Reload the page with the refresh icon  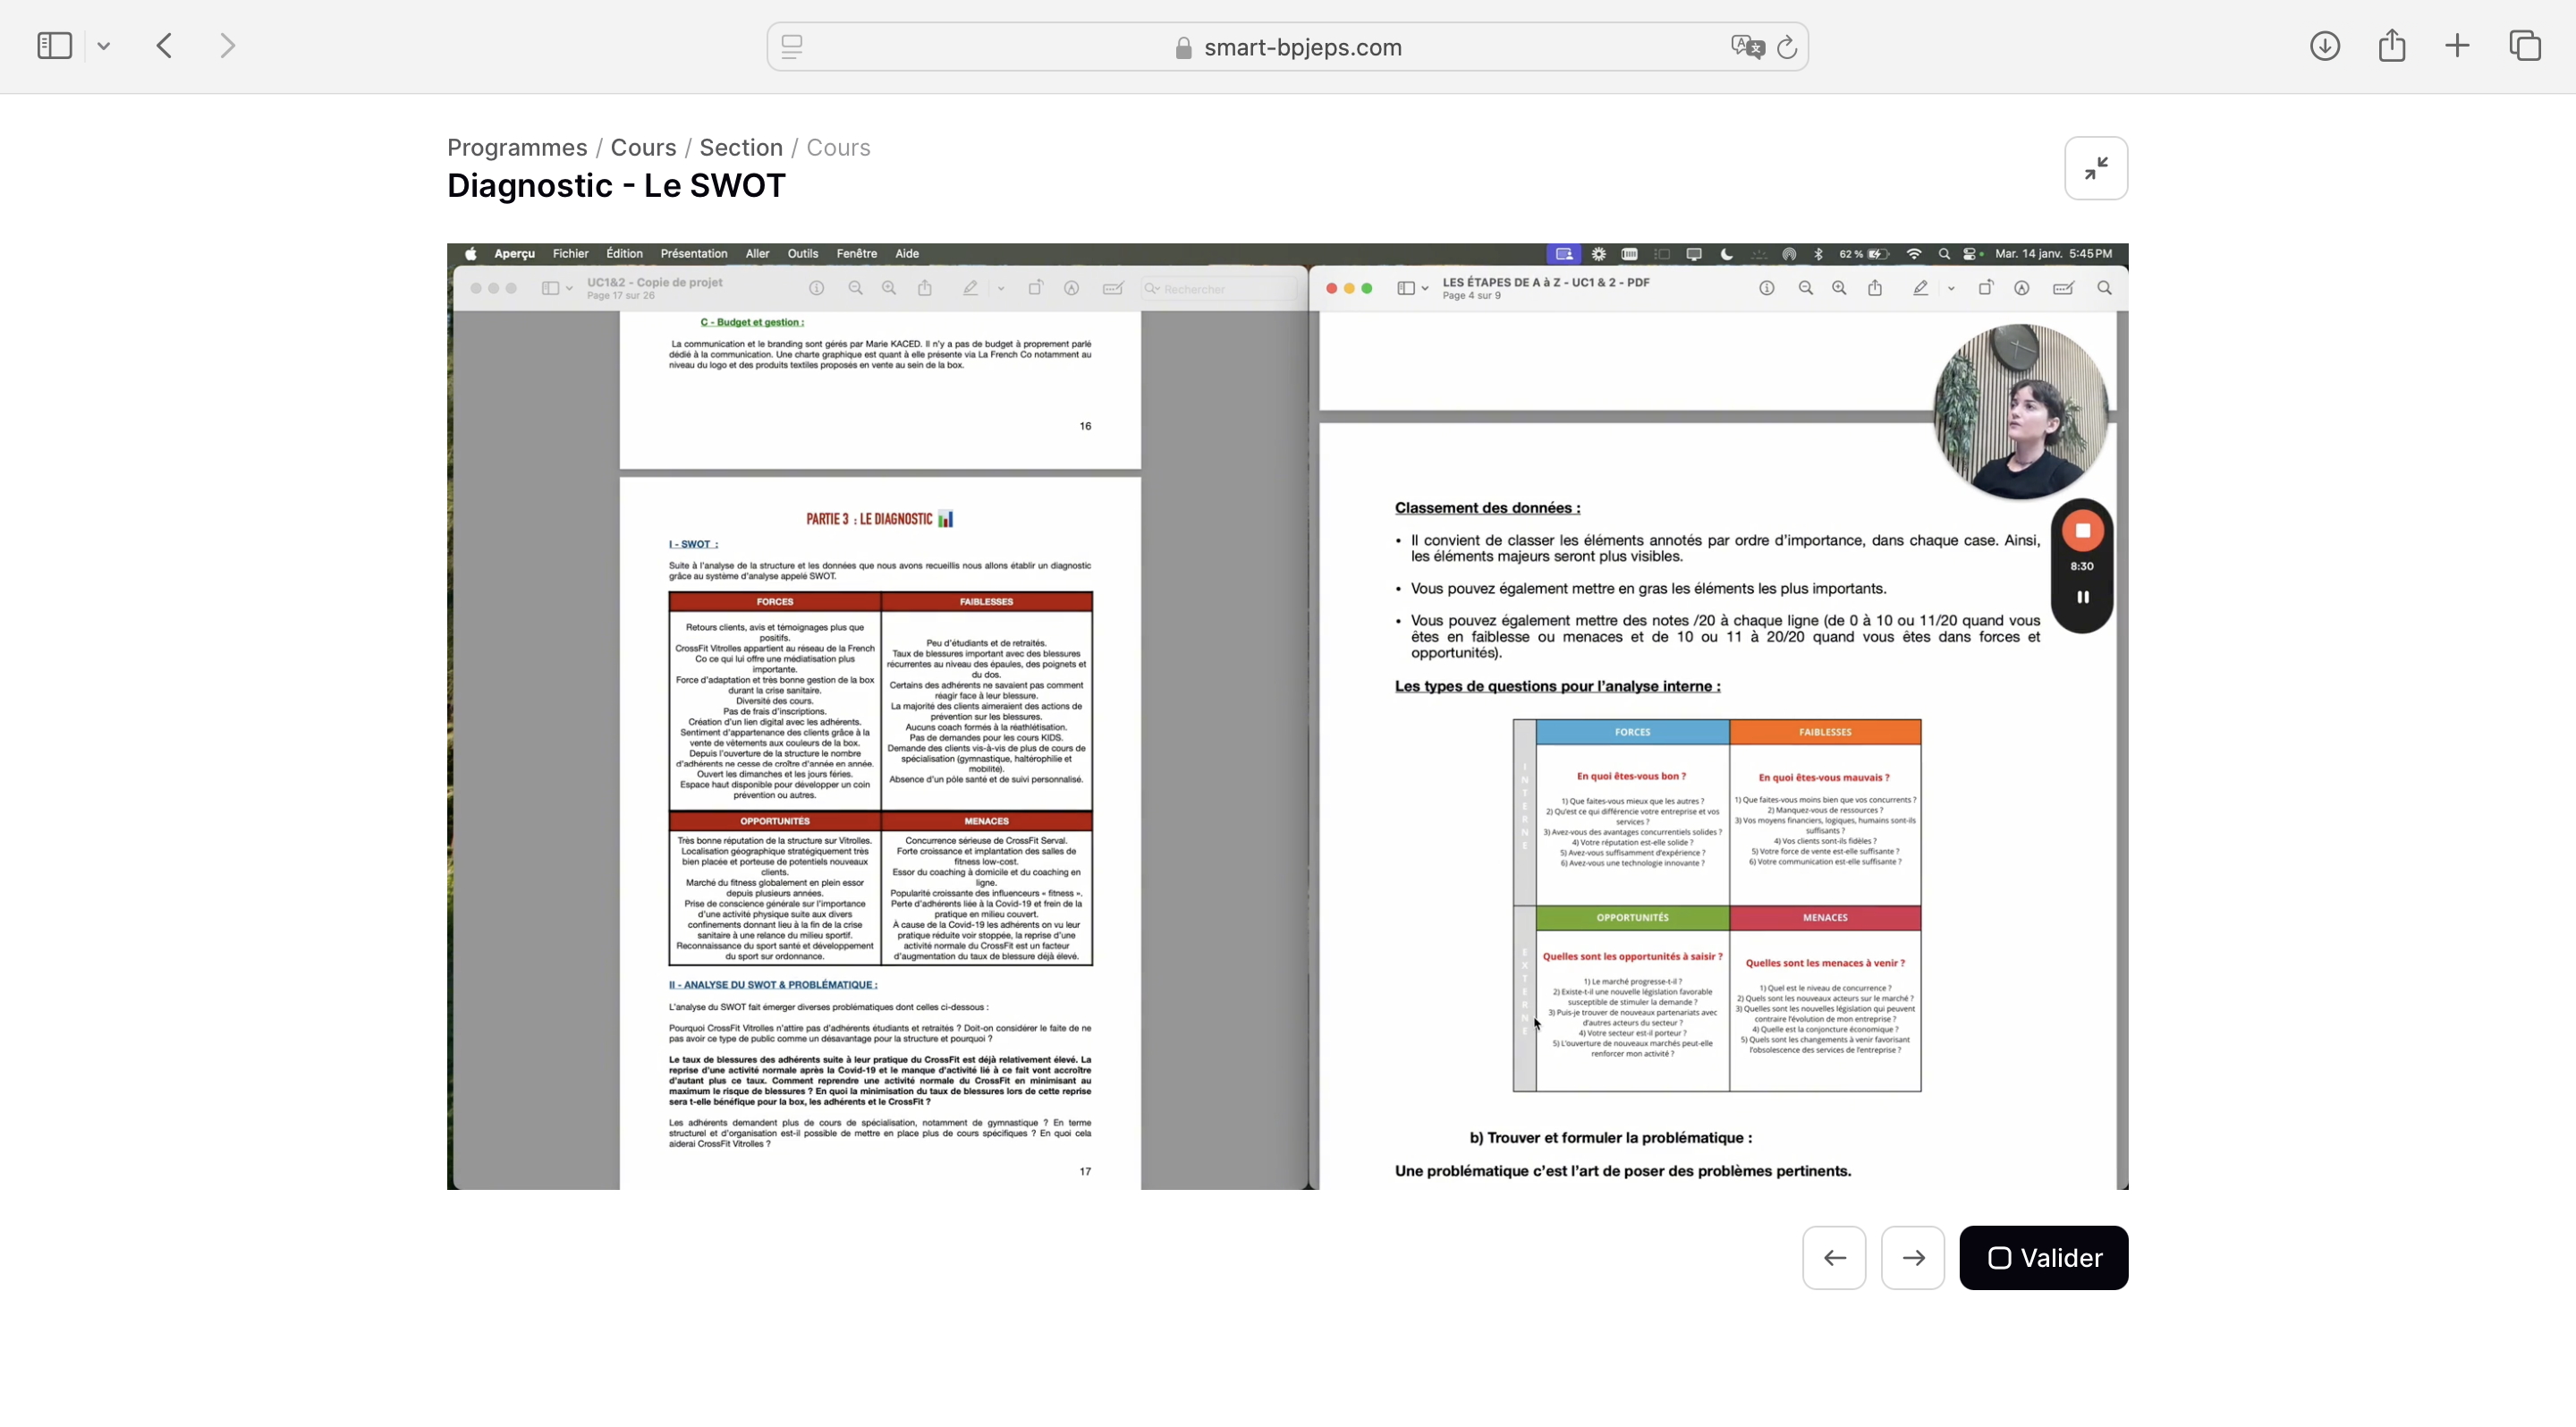[x=1787, y=47]
